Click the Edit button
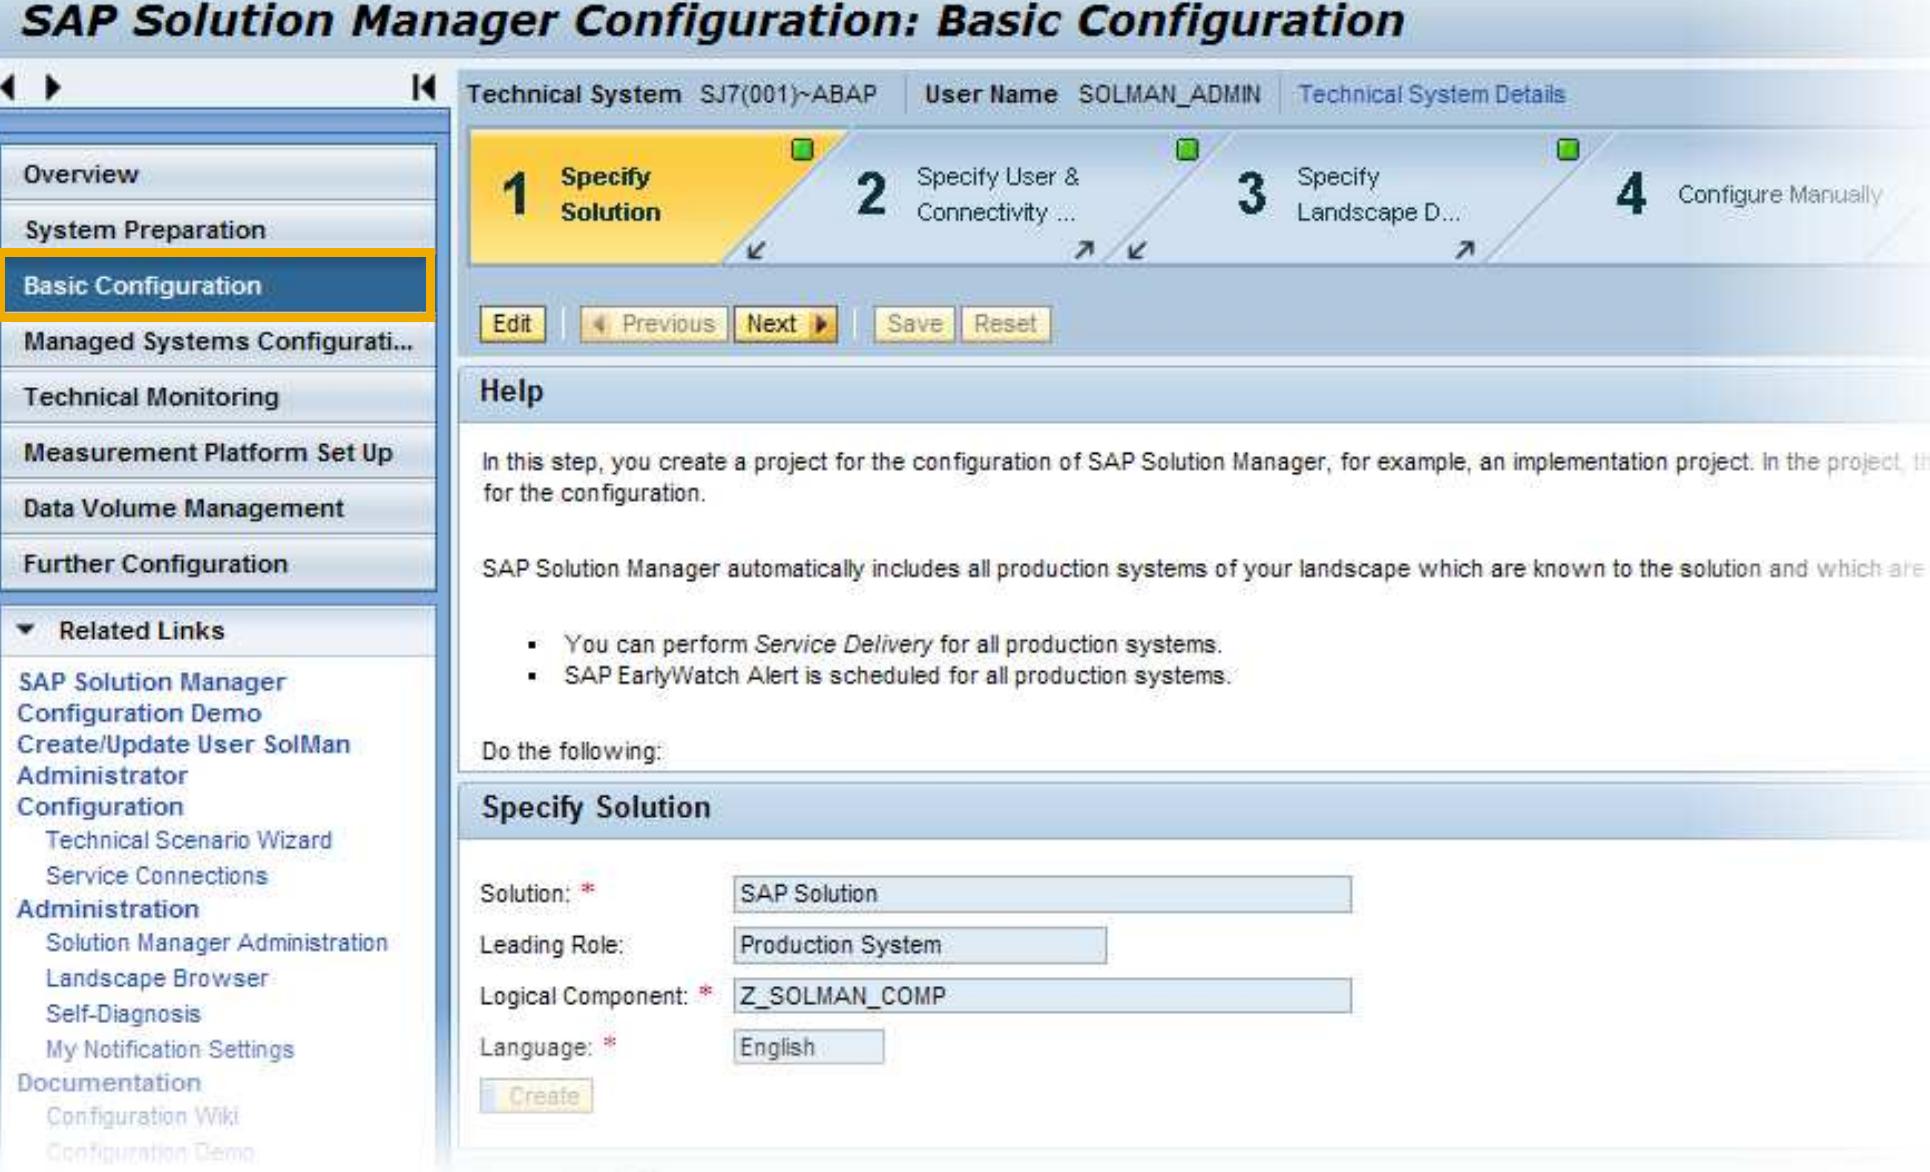Viewport: 1930px width, 1172px height. tap(511, 324)
